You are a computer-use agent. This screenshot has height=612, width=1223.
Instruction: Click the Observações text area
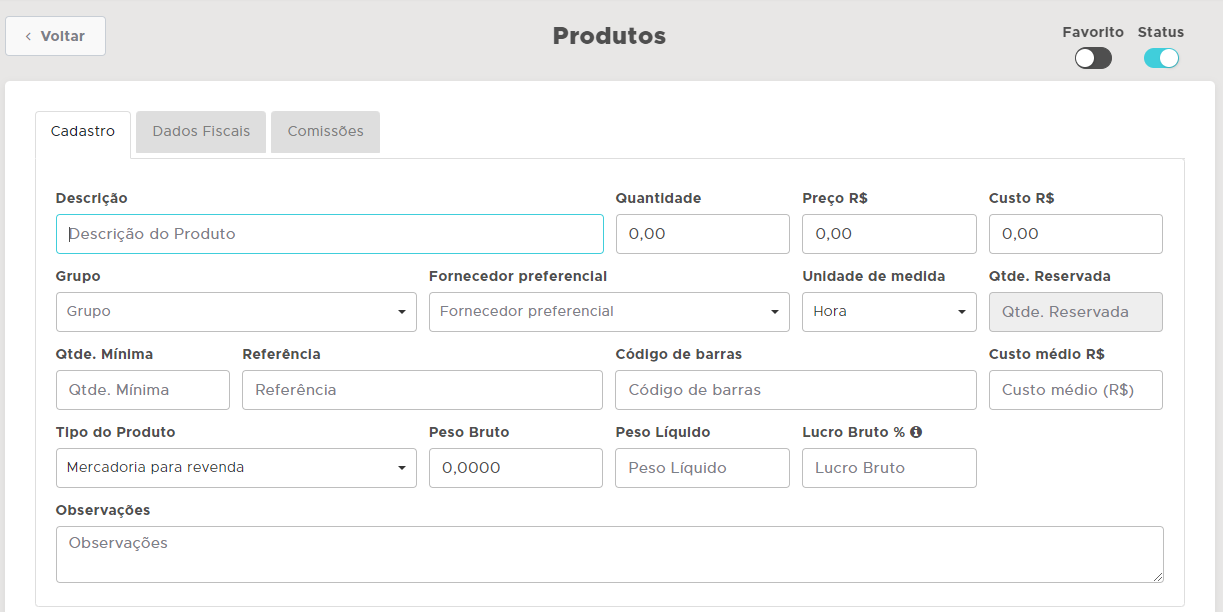pos(609,554)
